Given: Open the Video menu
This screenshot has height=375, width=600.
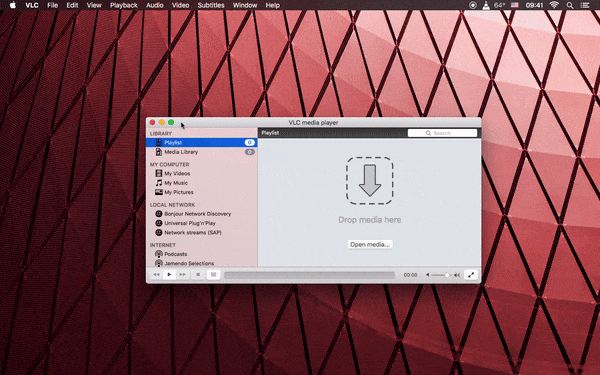Looking at the screenshot, I should pyautogui.click(x=180, y=5).
